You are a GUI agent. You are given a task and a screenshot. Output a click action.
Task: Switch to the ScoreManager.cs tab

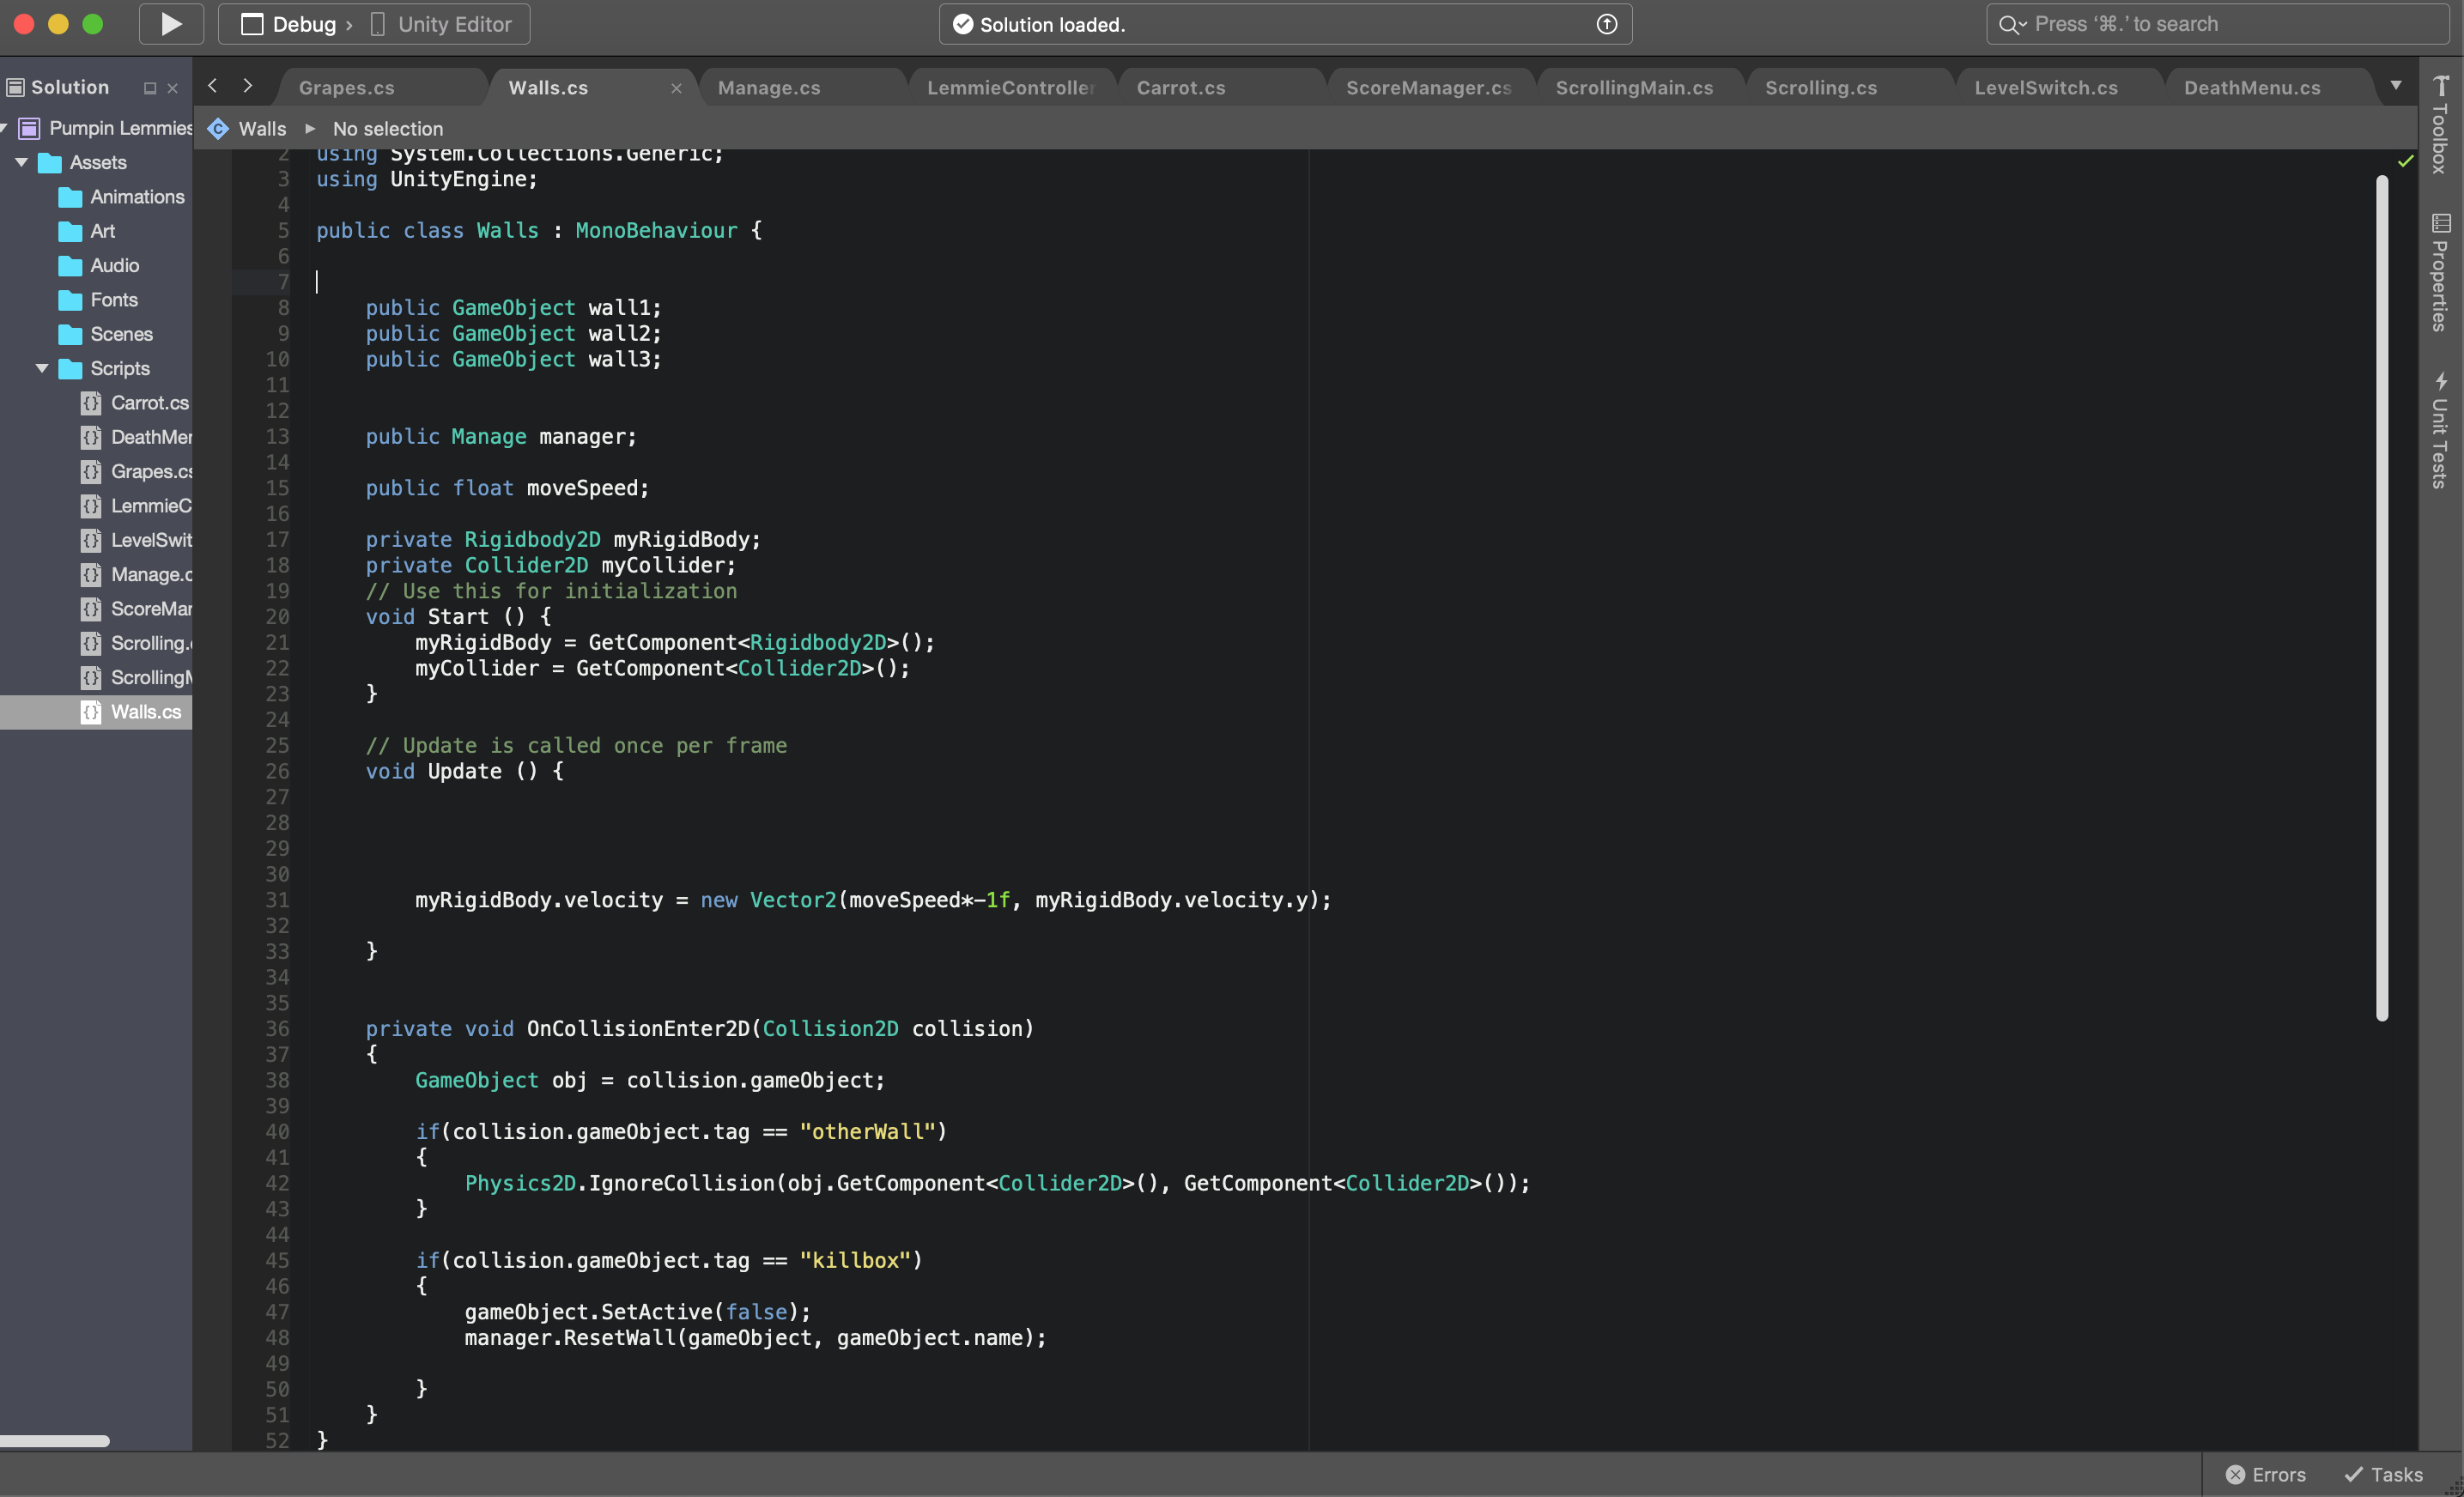coord(1427,88)
